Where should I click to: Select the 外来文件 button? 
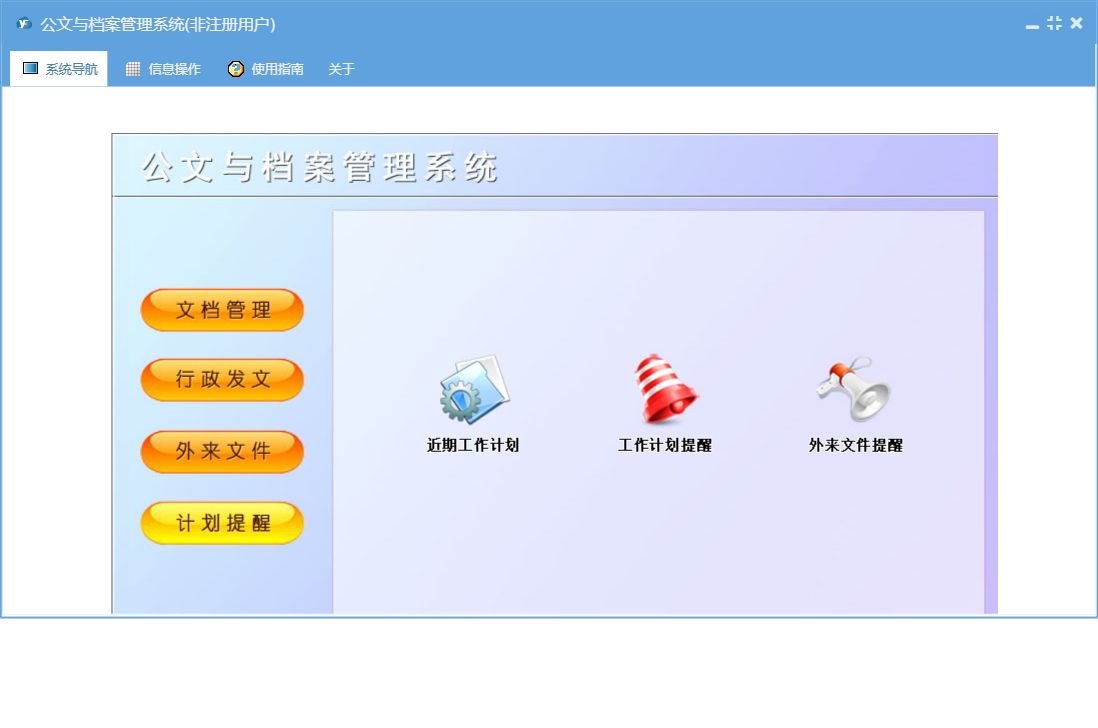[222, 452]
